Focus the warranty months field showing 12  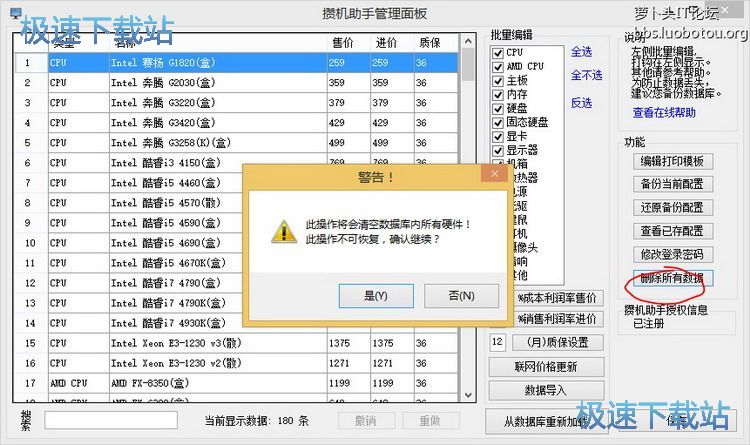tap(497, 342)
